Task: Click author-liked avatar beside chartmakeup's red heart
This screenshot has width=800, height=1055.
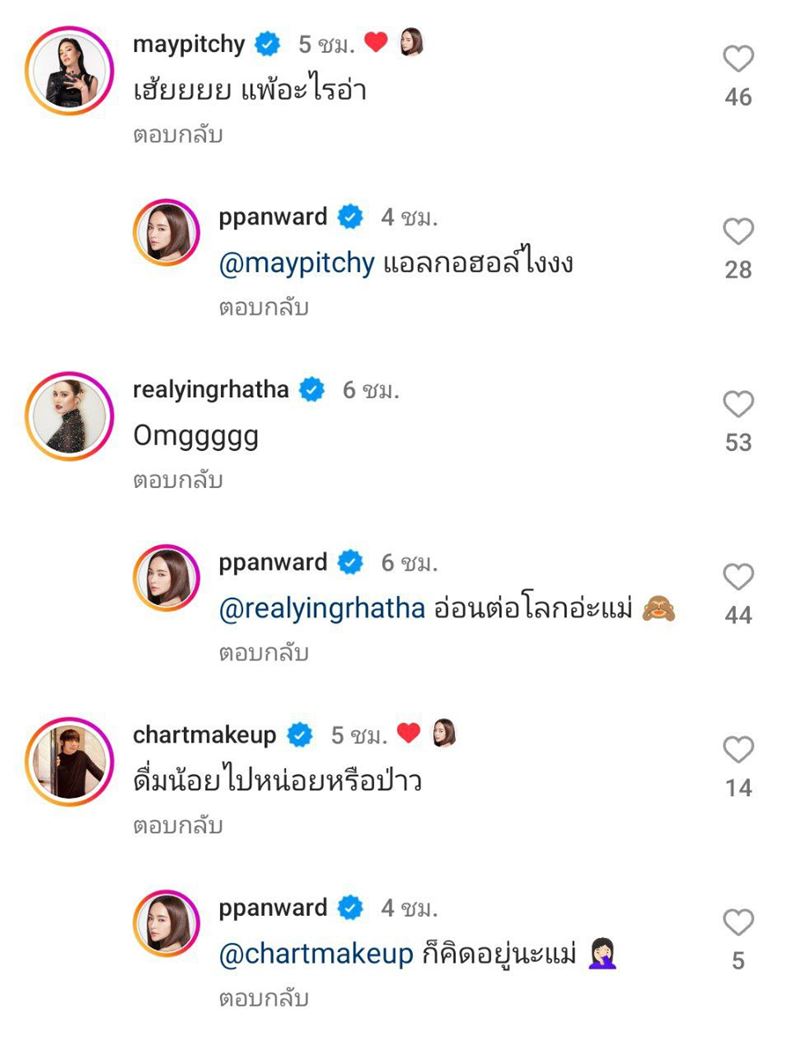Action: (444, 734)
